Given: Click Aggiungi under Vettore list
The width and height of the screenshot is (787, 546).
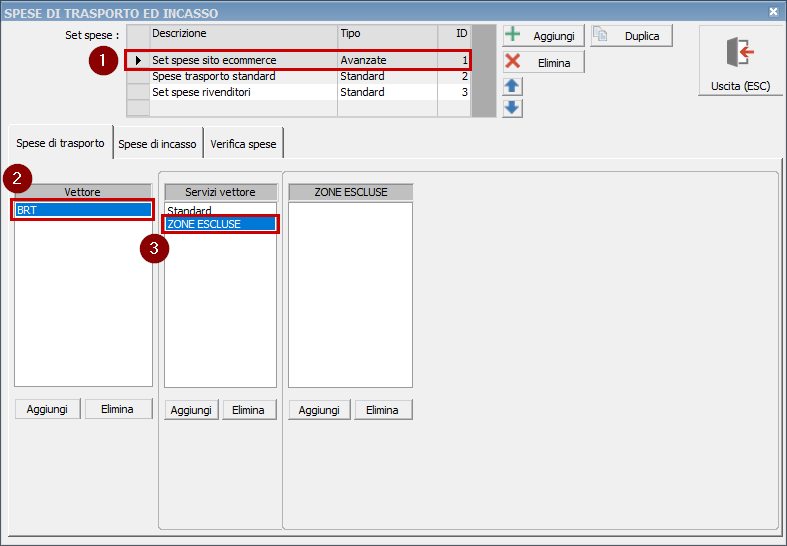Looking at the screenshot, I should (47, 409).
